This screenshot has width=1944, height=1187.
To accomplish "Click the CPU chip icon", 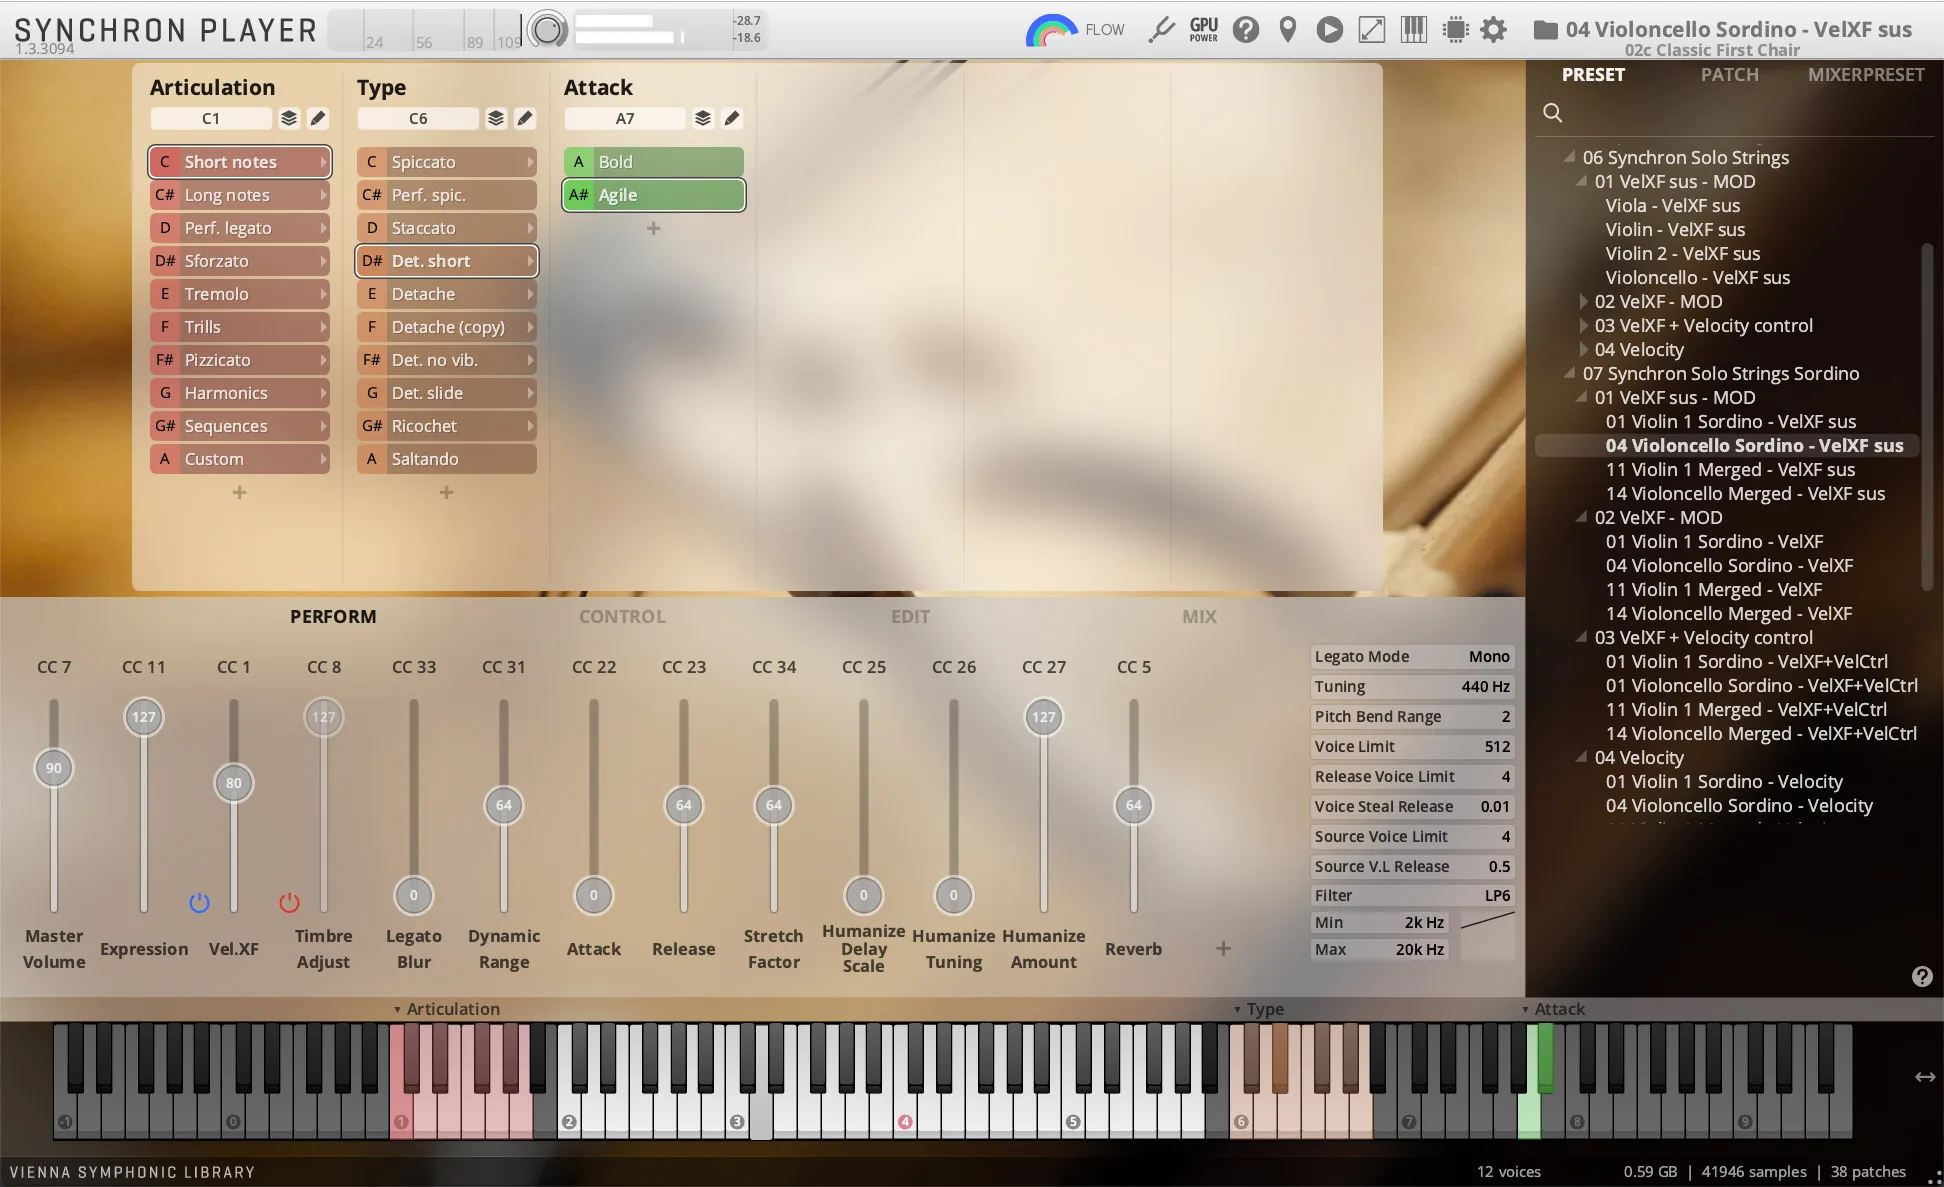I will (1455, 30).
